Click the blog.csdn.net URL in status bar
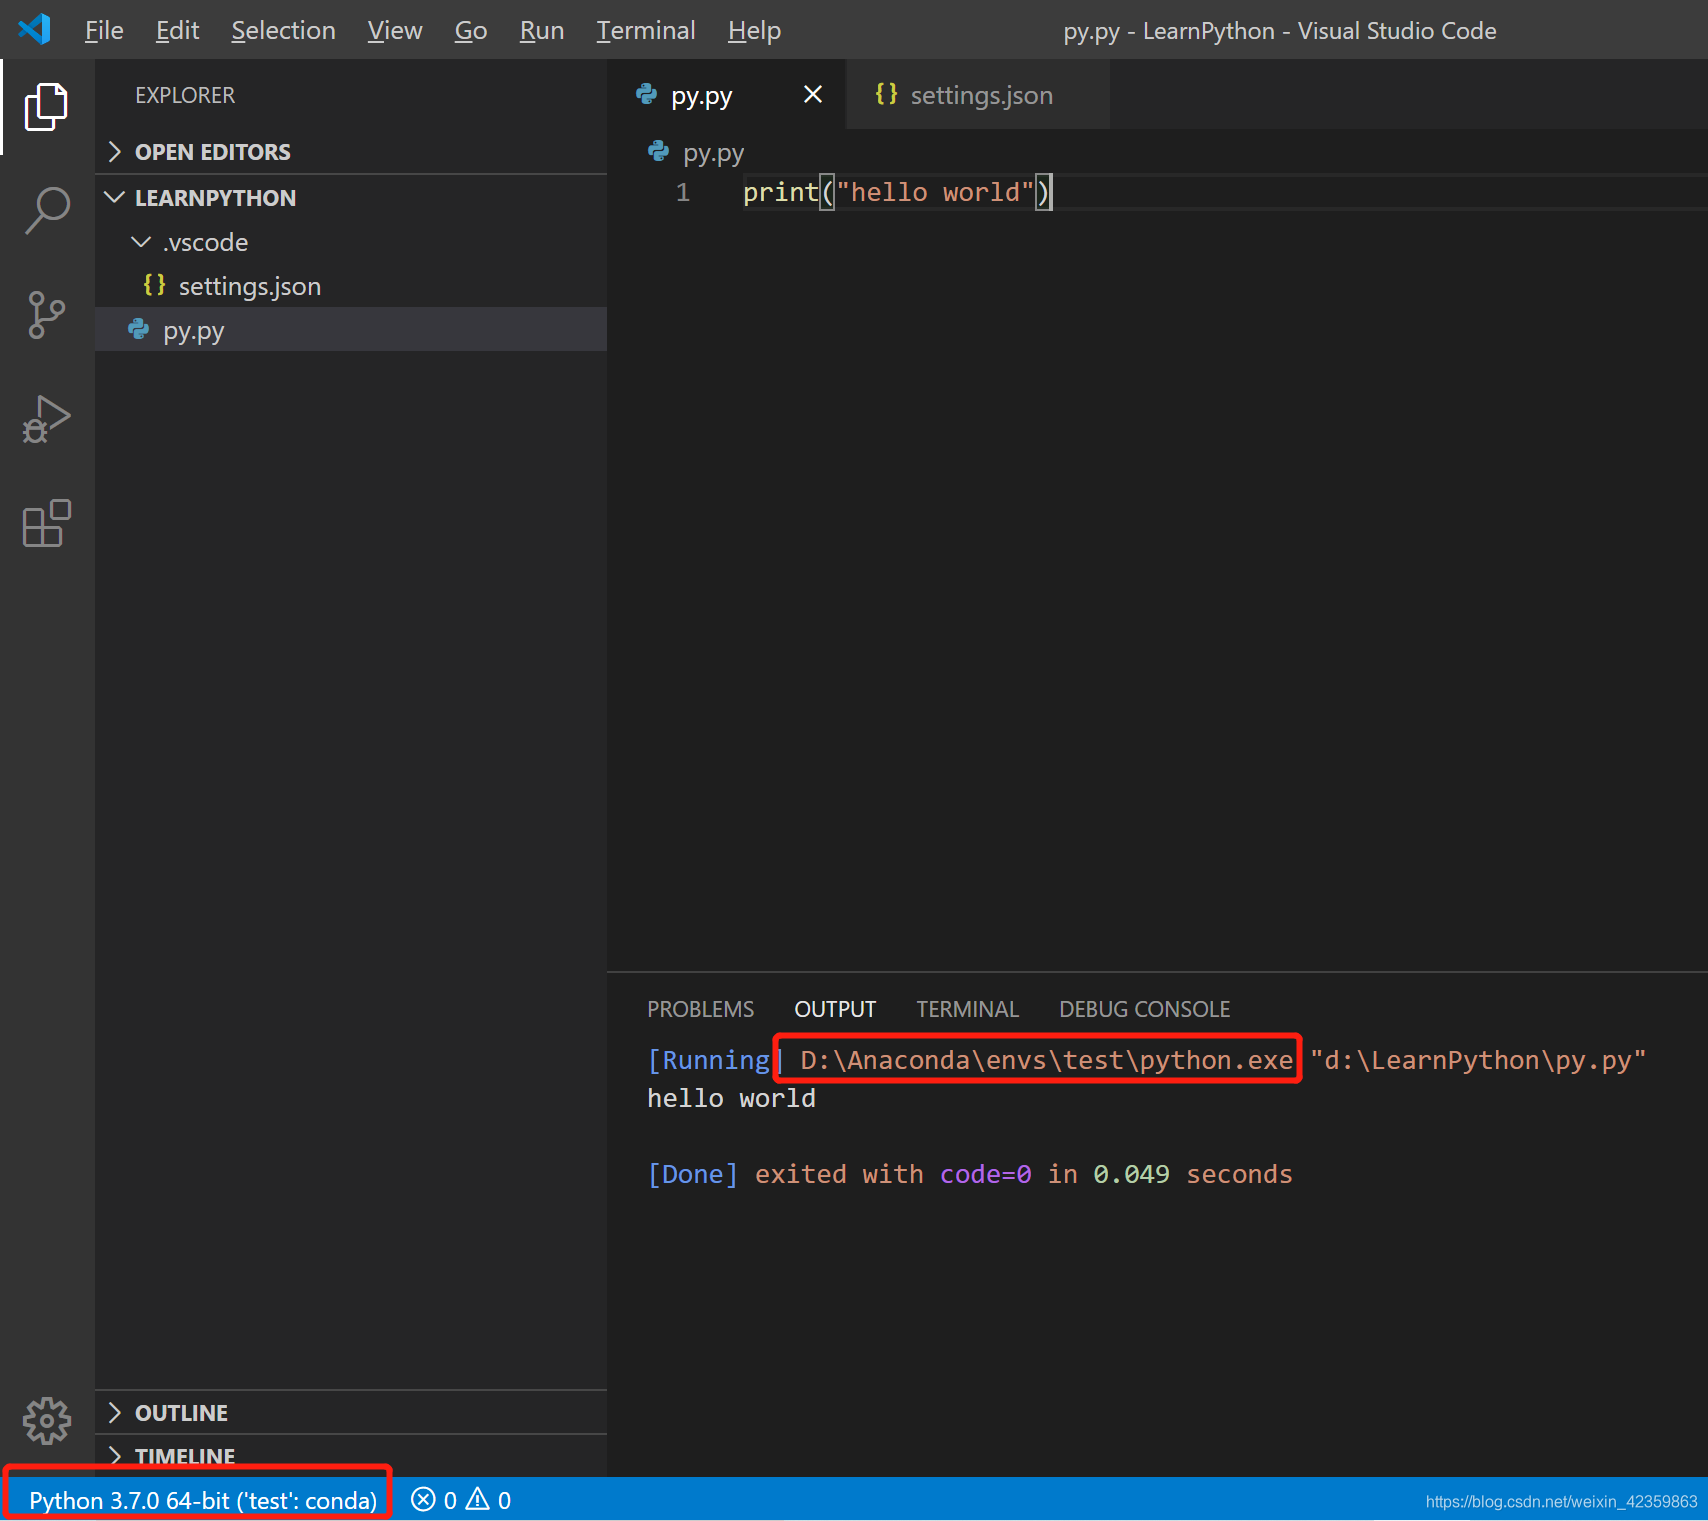The image size is (1708, 1521). click(x=1561, y=1501)
